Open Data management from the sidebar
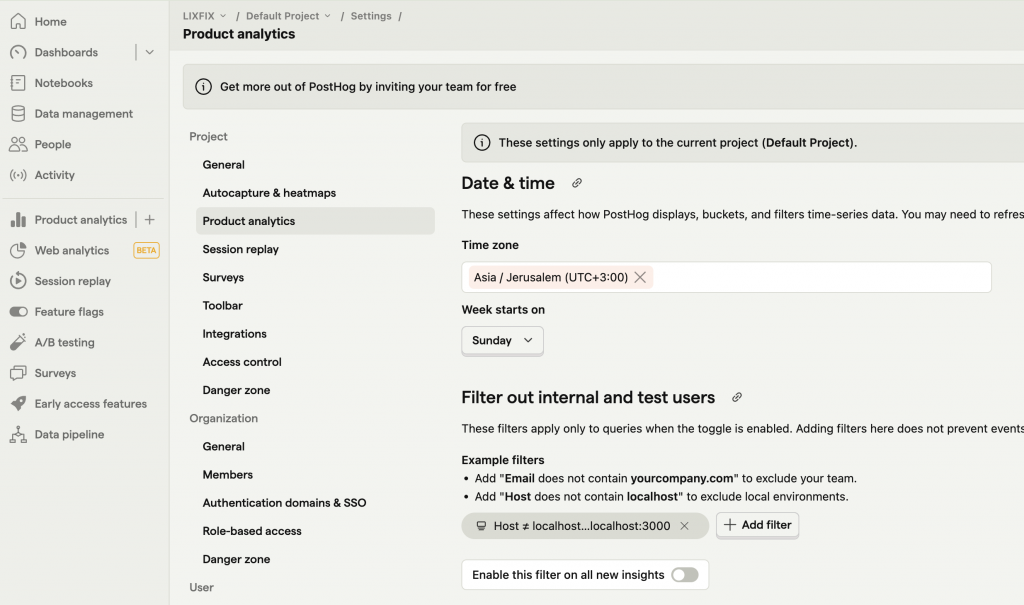The height and width of the screenshot is (605, 1024). [x=84, y=114]
